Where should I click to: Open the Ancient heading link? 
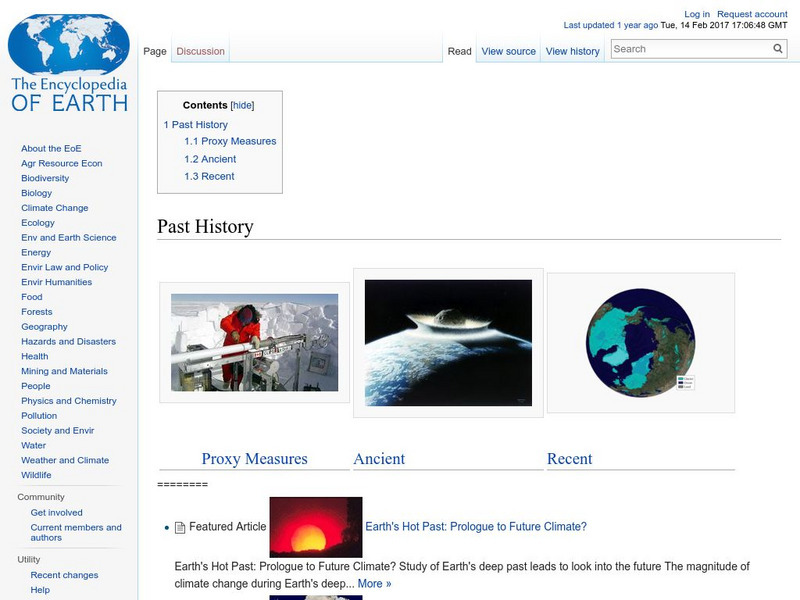coord(379,459)
